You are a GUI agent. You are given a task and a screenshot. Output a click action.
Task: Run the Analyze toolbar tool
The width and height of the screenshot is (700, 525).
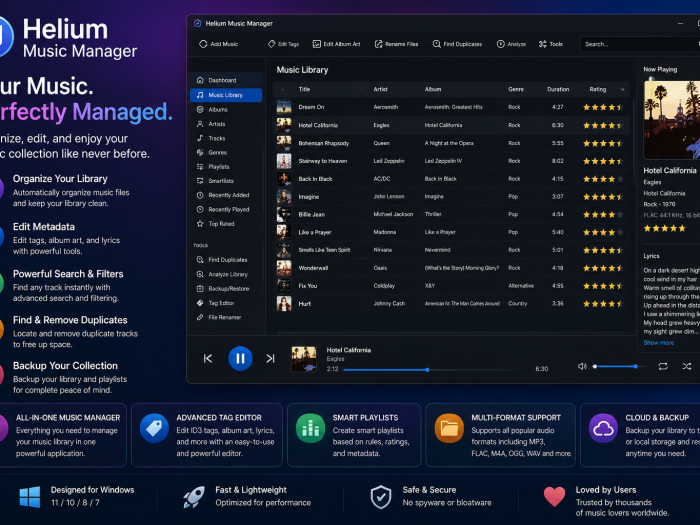[x=511, y=44]
